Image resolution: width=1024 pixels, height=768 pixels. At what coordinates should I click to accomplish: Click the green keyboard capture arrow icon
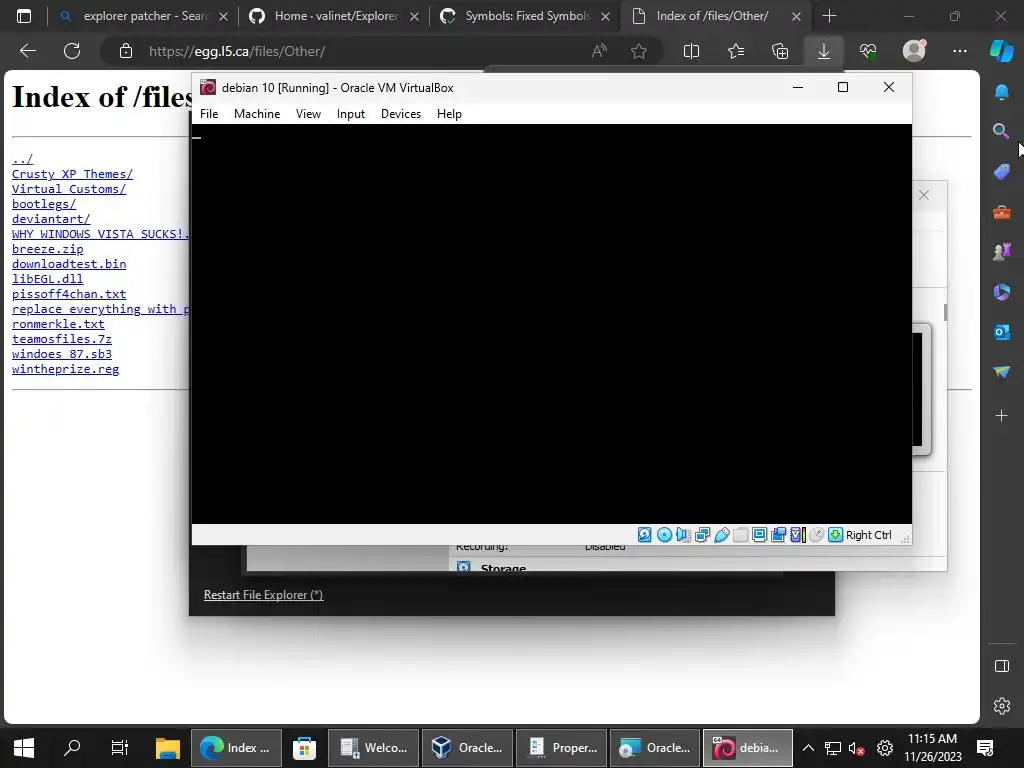click(835, 535)
